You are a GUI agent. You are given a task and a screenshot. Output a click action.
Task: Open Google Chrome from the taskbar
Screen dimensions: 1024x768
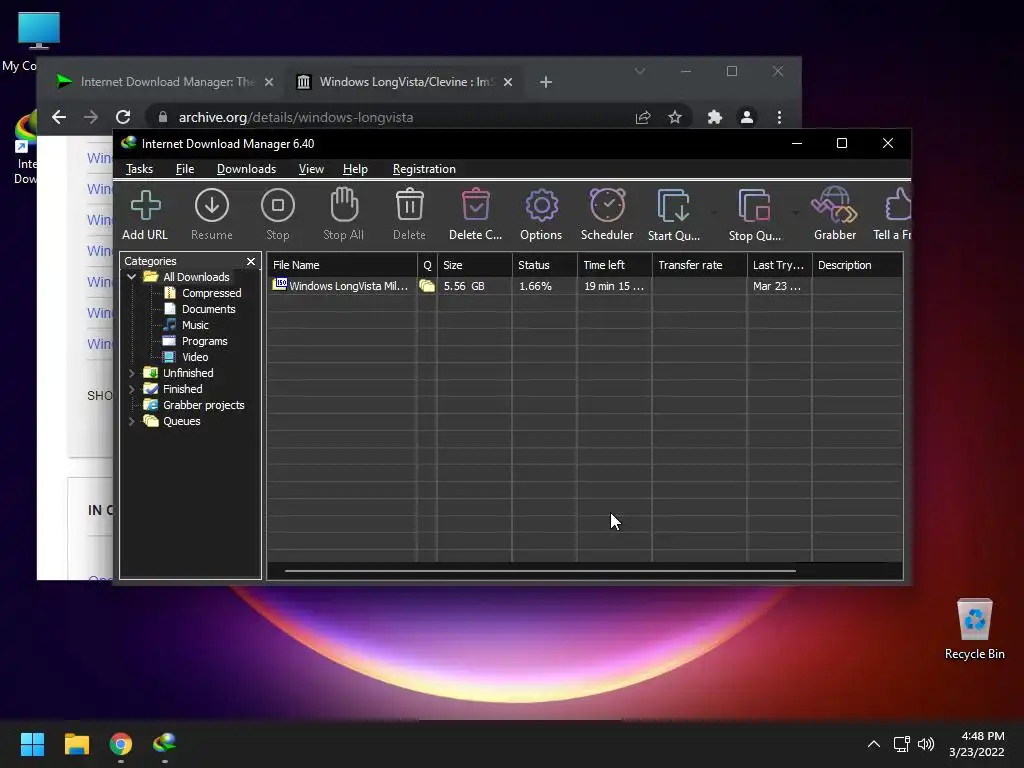121,744
